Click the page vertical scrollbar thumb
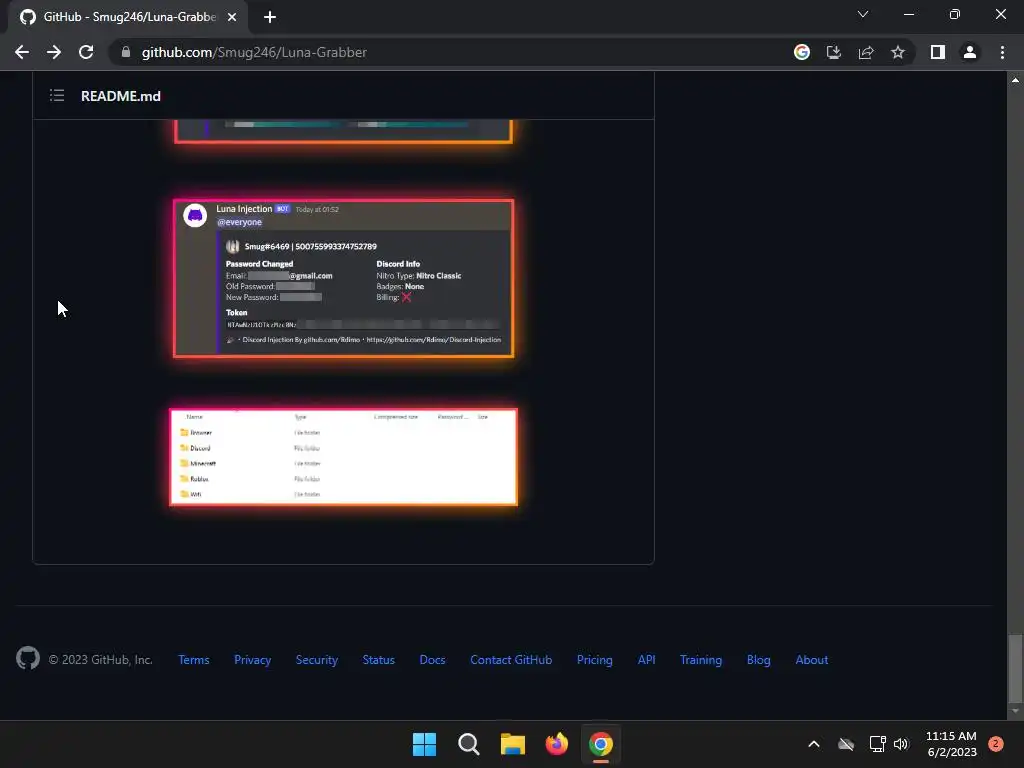This screenshot has height=768, width=1024. [x=1015, y=667]
